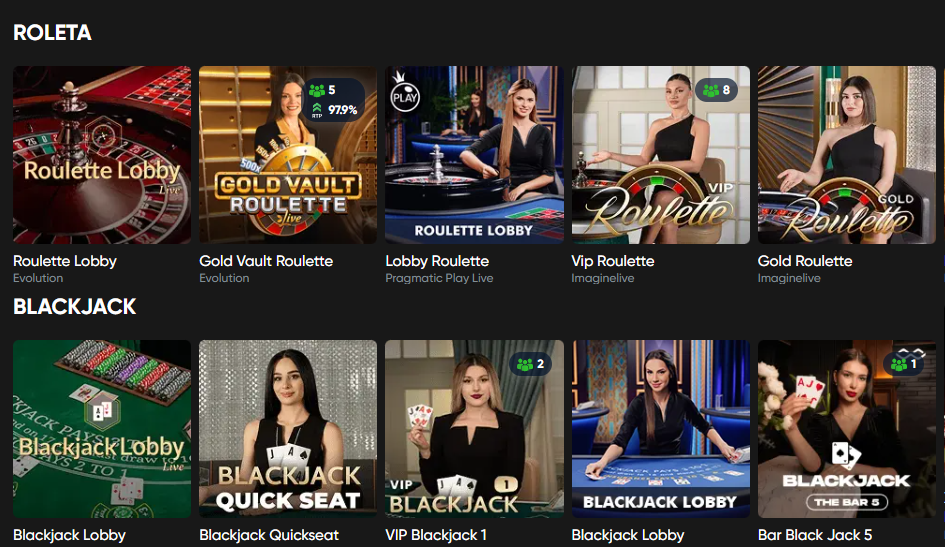This screenshot has height=547, width=945.
Task: Open the Blackjack Quick Seat thumbnail
Action: pyautogui.click(x=288, y=429)
